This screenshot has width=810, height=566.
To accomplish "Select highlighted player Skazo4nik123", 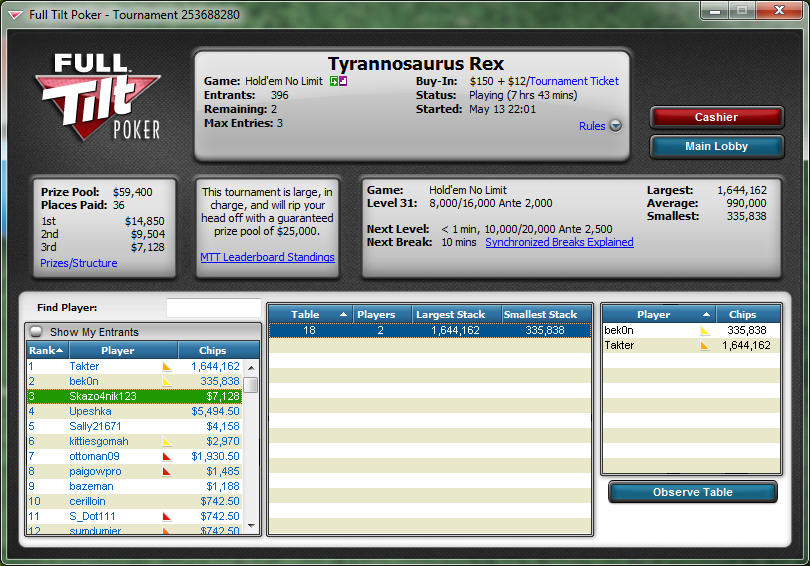I will (x=134, y=396).
